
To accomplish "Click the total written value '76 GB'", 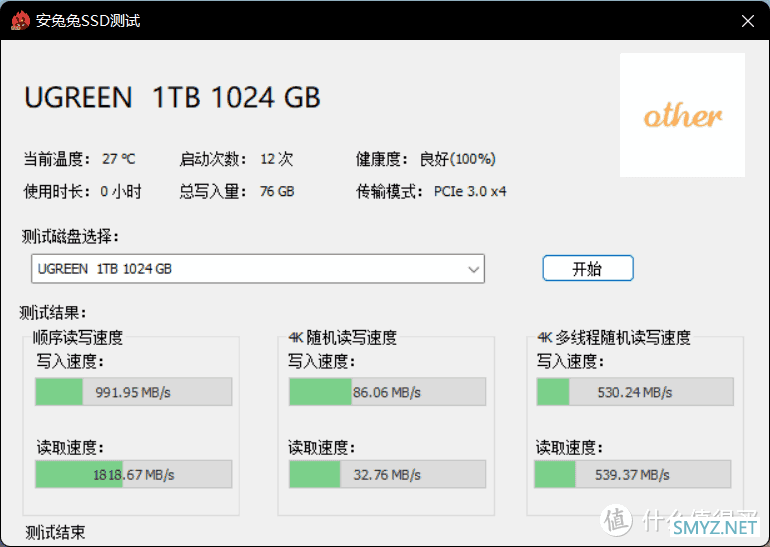I will tap(277, 191).
